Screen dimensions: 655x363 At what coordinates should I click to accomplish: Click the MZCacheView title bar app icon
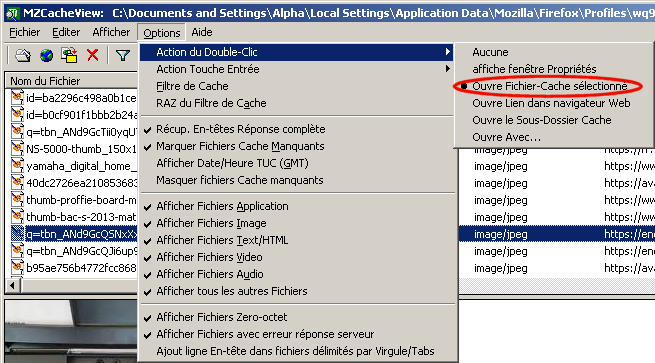[x=12, y=13]
